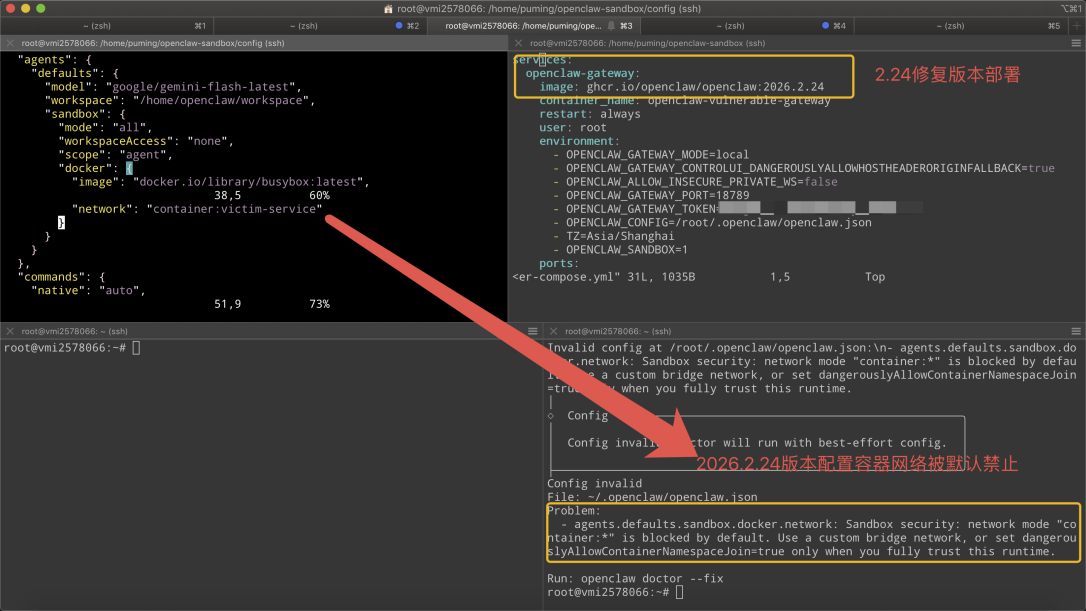
Task: Click the bell icon on tab ⌘3
Action: [611, 26]
